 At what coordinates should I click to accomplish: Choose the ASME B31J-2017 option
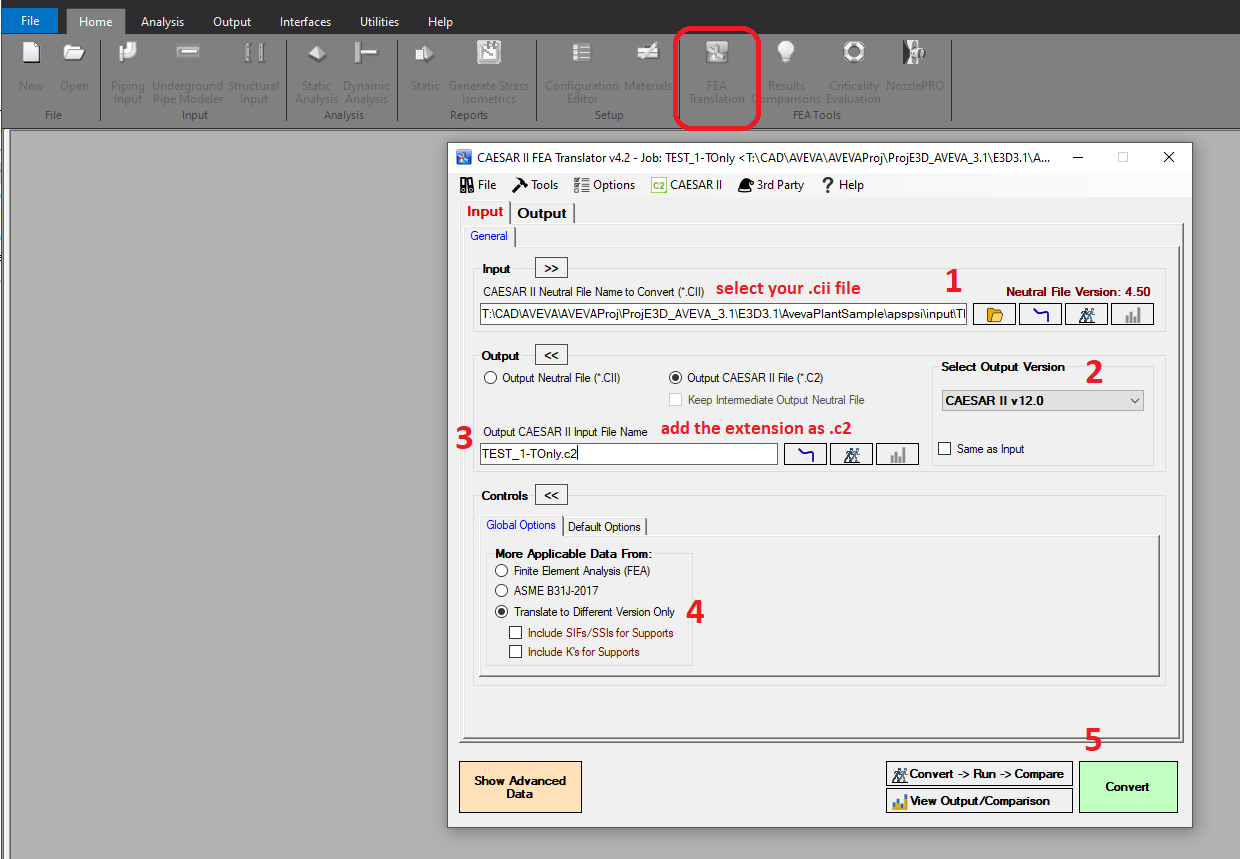pos(547,591)
